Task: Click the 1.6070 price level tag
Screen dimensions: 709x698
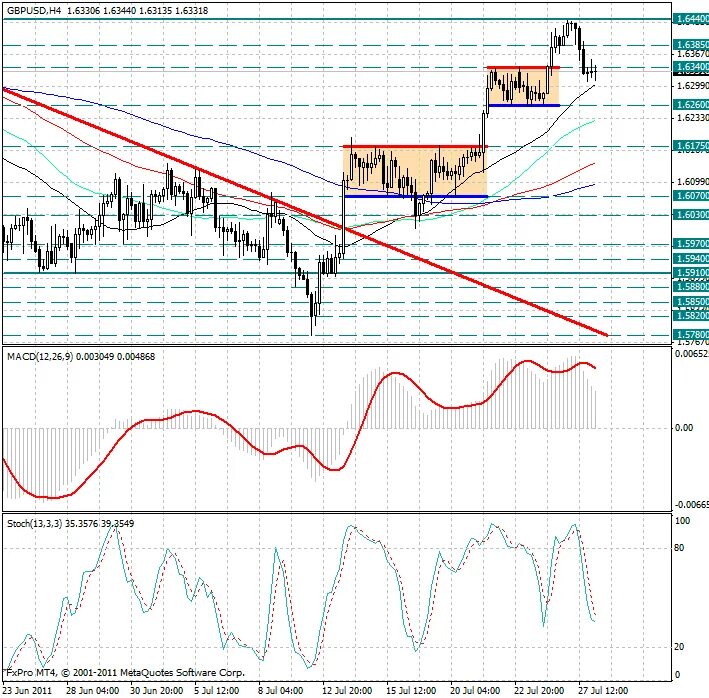Action: [x=691, y=196]
